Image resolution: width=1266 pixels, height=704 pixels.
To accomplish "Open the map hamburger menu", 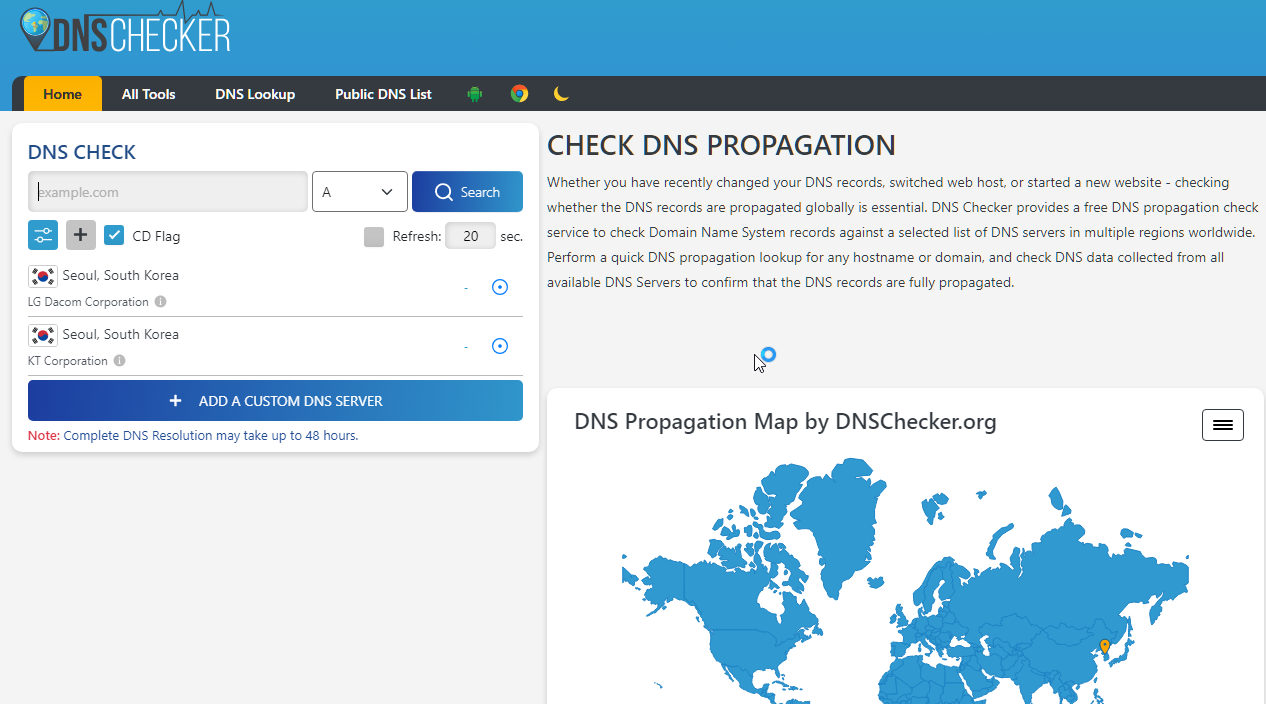I will coord(1222,425).
